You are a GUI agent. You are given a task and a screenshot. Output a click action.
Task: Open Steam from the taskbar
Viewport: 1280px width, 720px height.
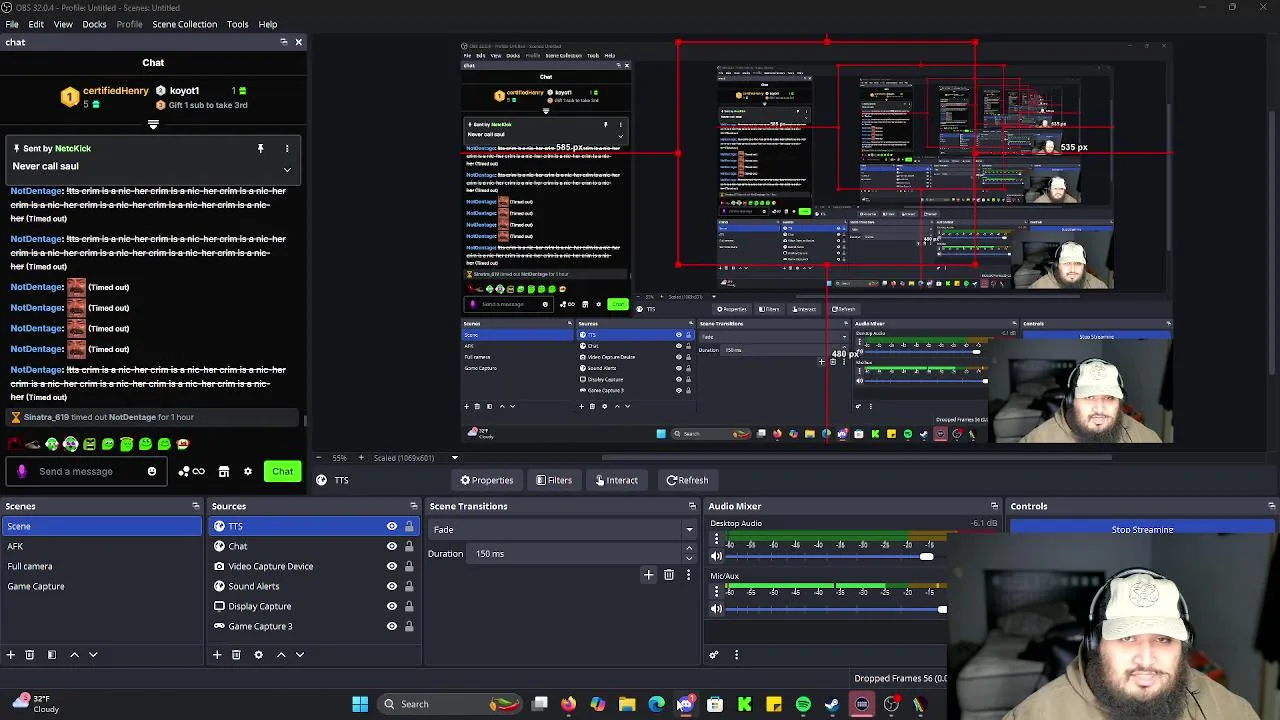(832, 704)
